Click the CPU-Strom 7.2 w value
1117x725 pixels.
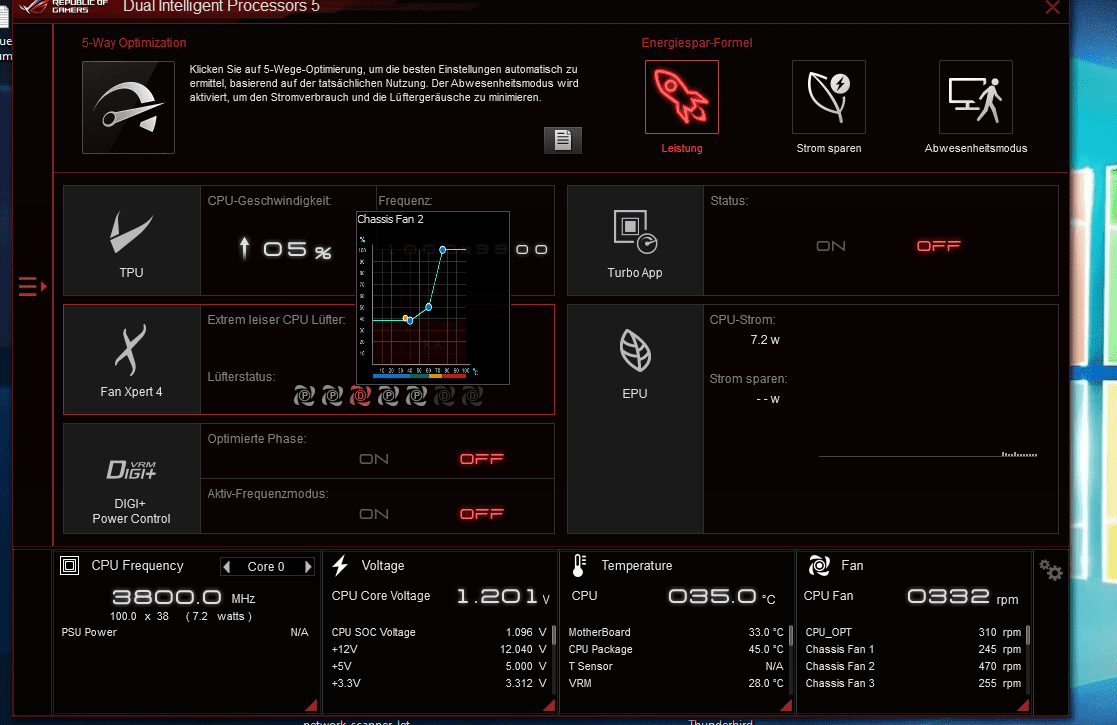pyautogui.click(x=764, y=340)
